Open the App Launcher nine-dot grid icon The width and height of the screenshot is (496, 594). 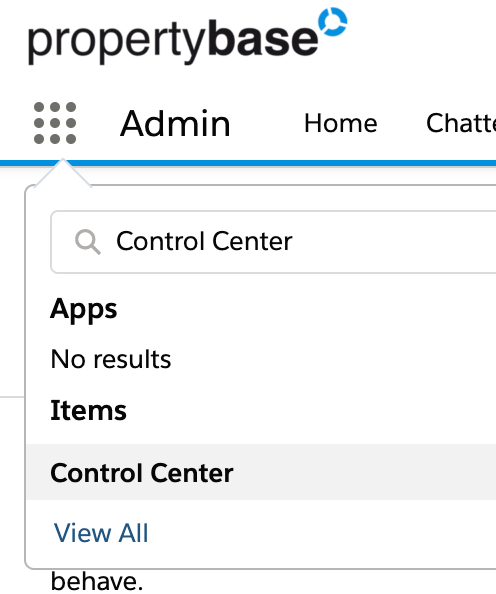point(55,123)
